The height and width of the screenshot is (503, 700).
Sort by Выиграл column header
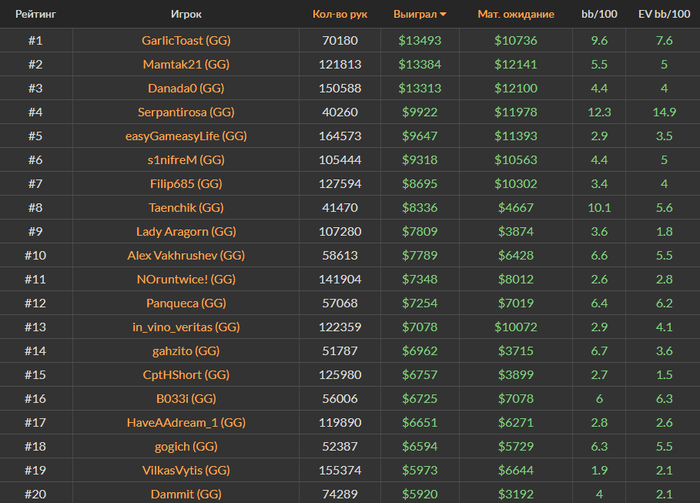(x=415, y=14)
